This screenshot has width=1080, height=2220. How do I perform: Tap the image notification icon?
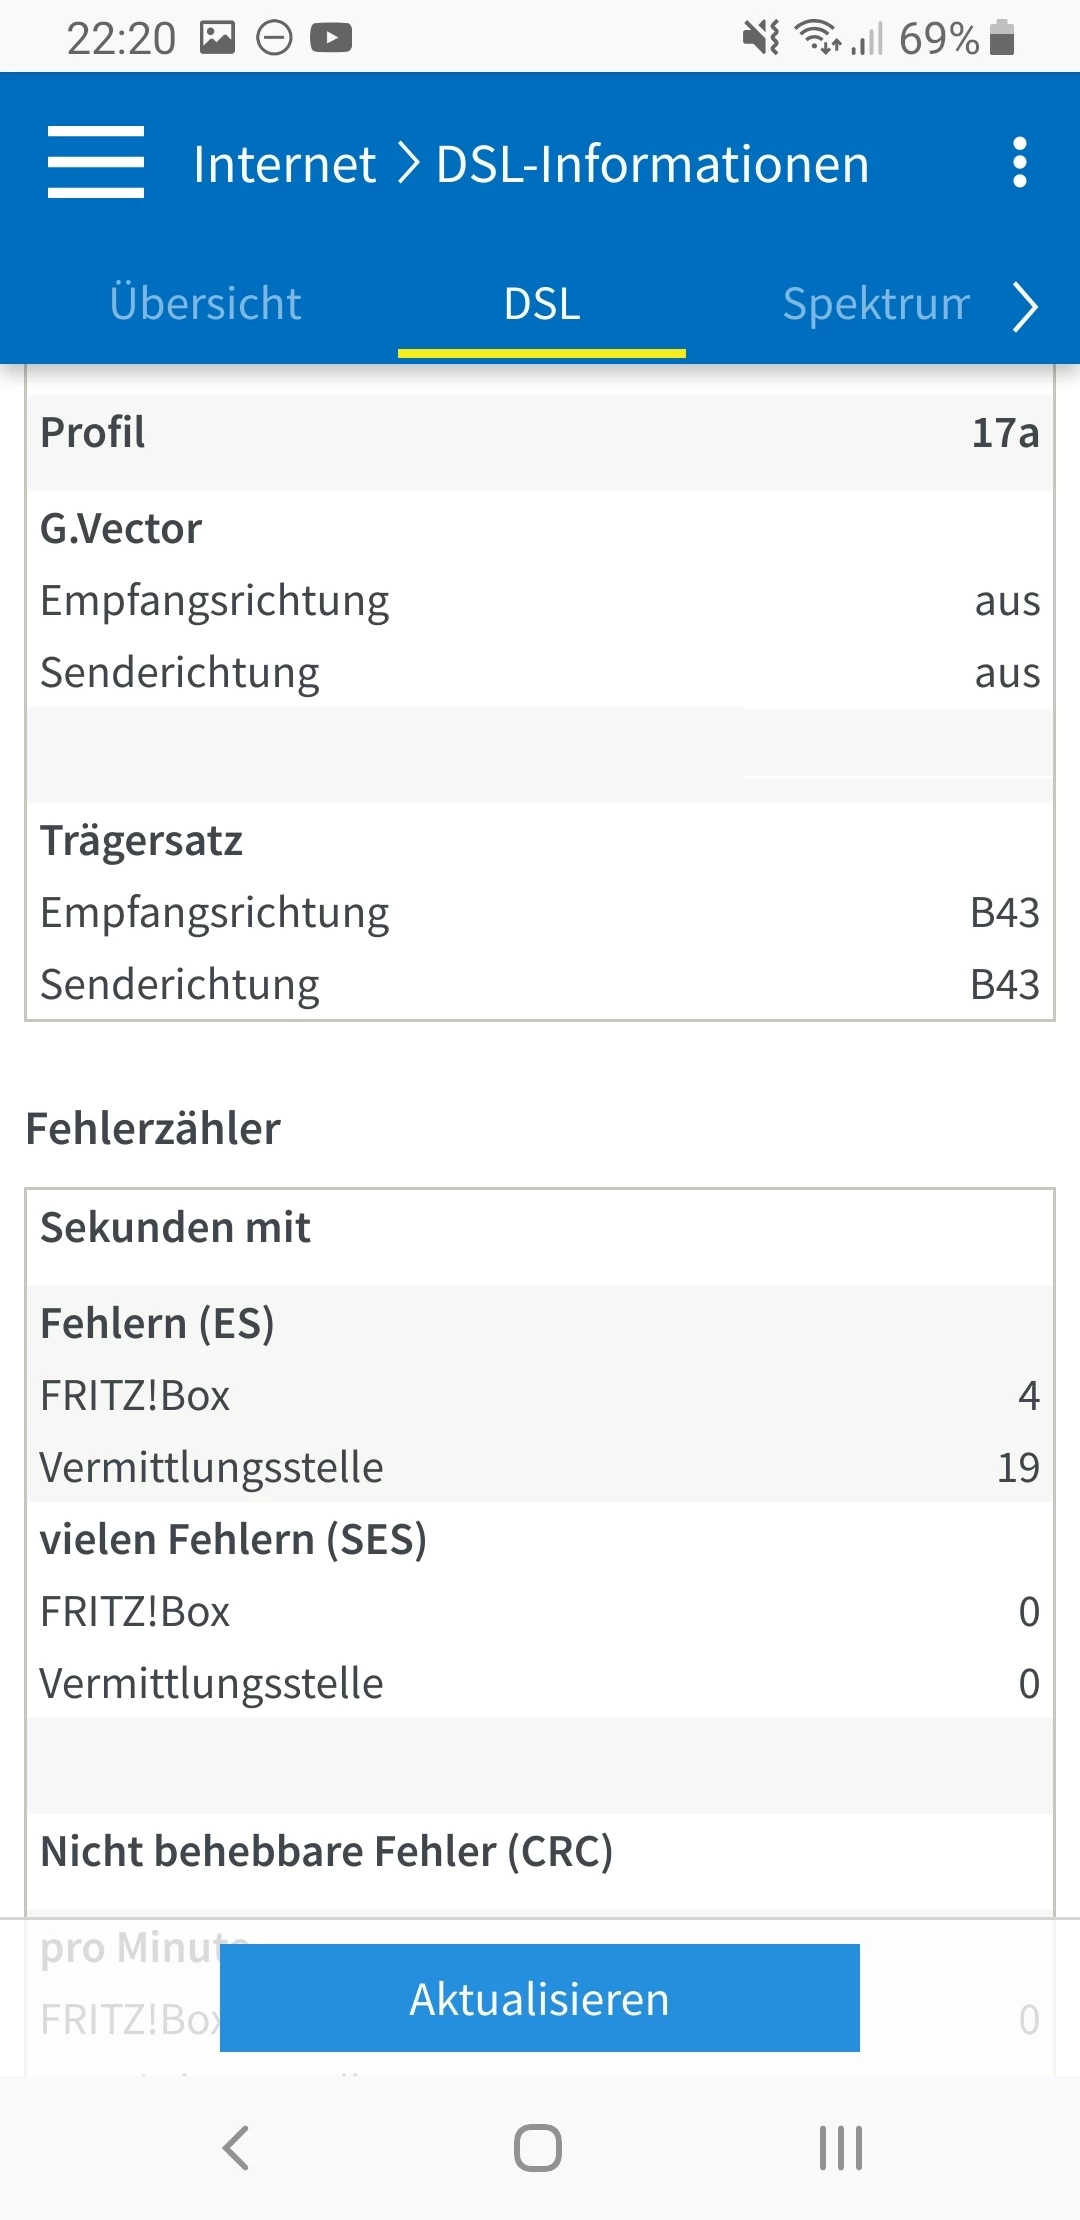[217, 38]
